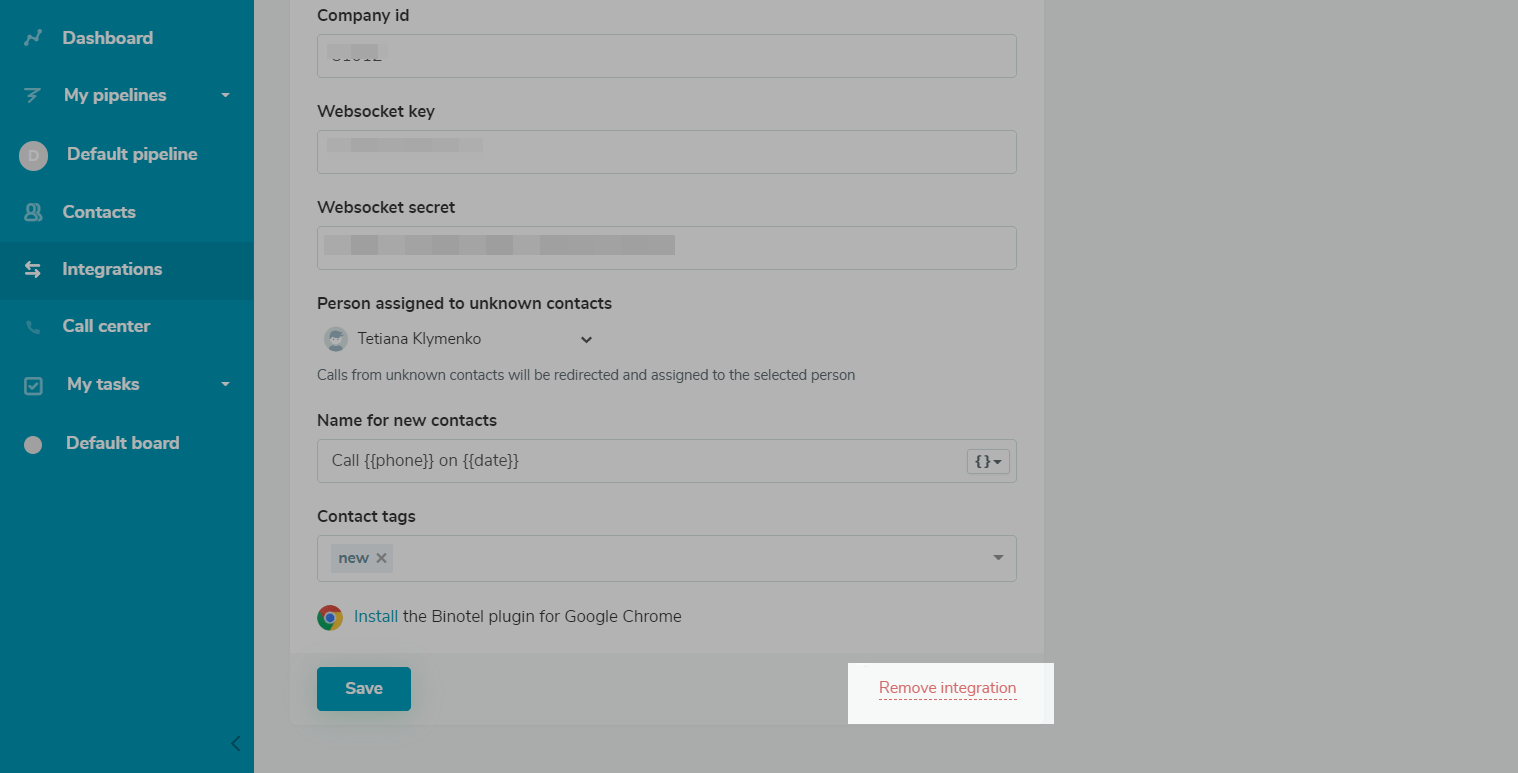This screenshot has height=773, width=1518.
Task: Remove the "new" contact tag
Action: point(381,558)
